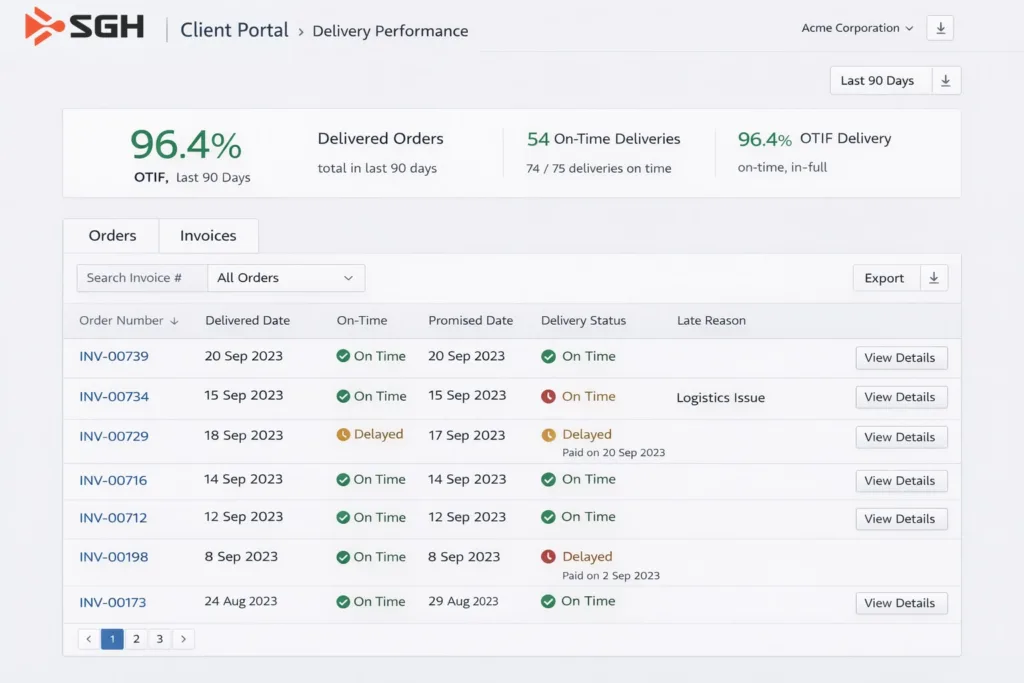Viewport: 1024px width, 683px height.
Task: Switch to the Invoices tab
Action: 208,236
